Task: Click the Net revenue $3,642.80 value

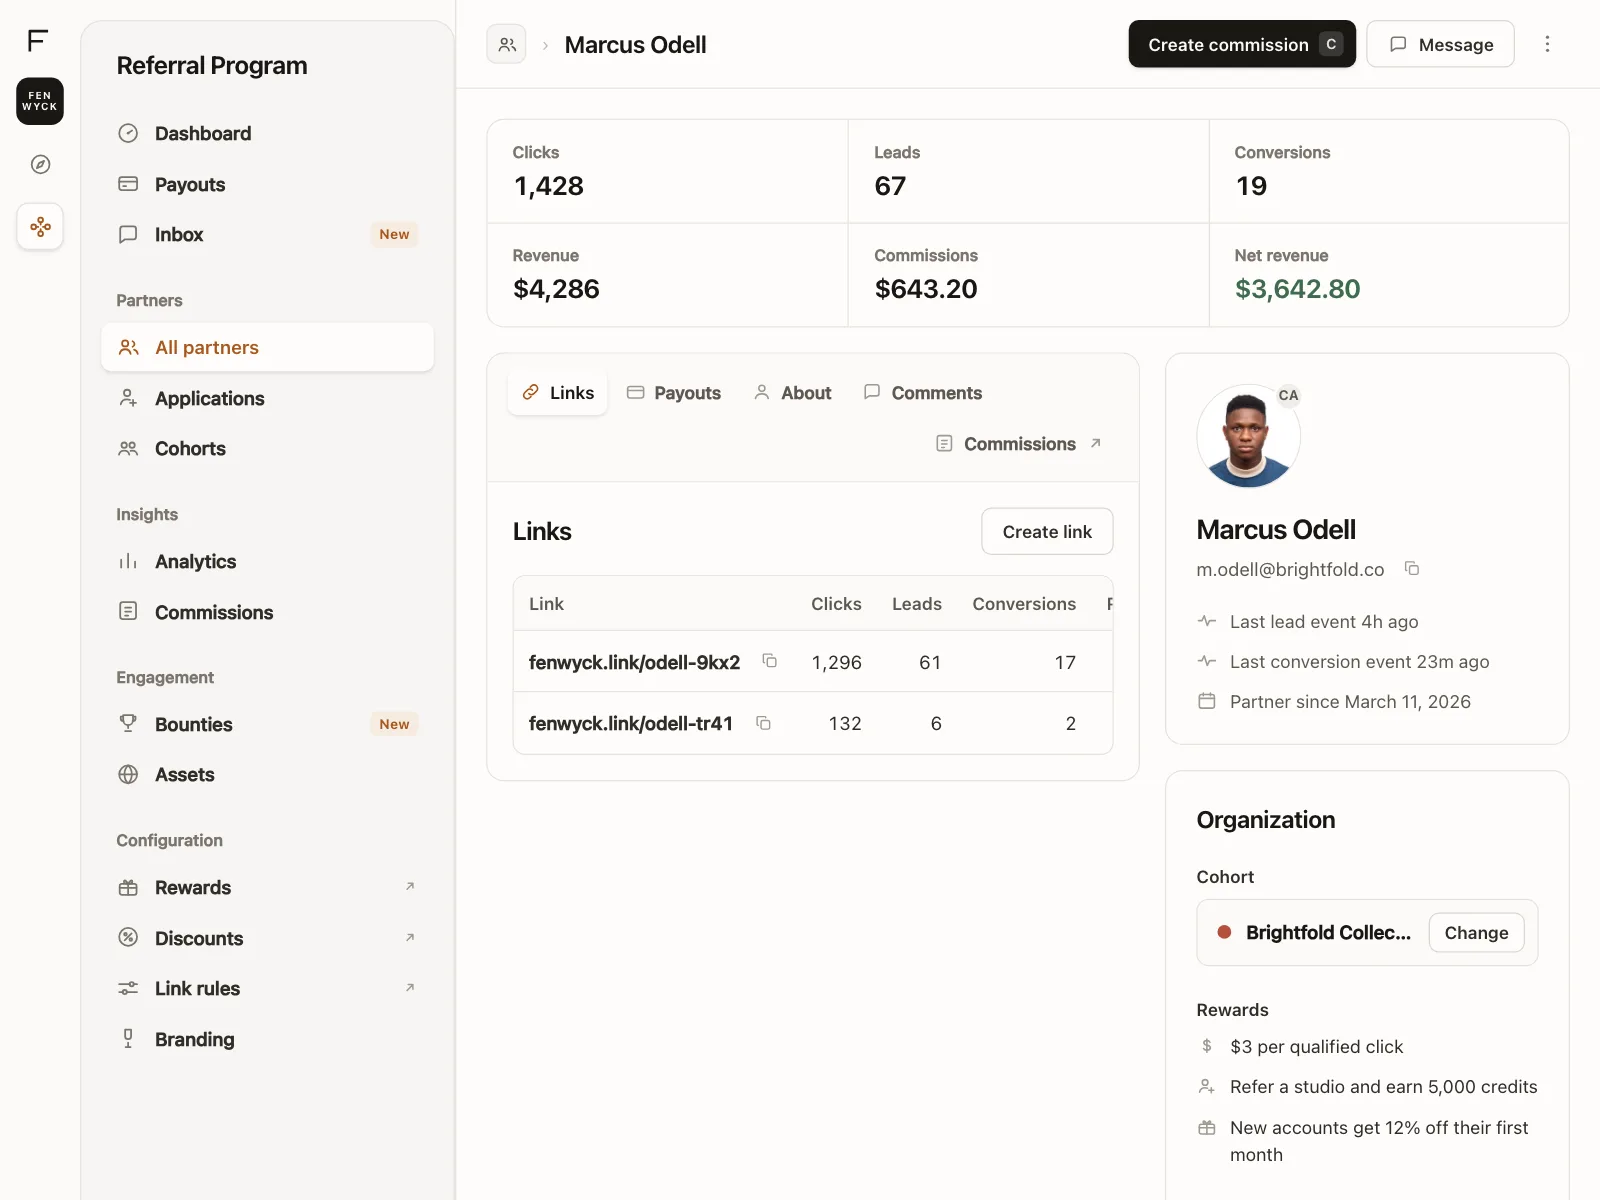Action: tap(1297, 289)
